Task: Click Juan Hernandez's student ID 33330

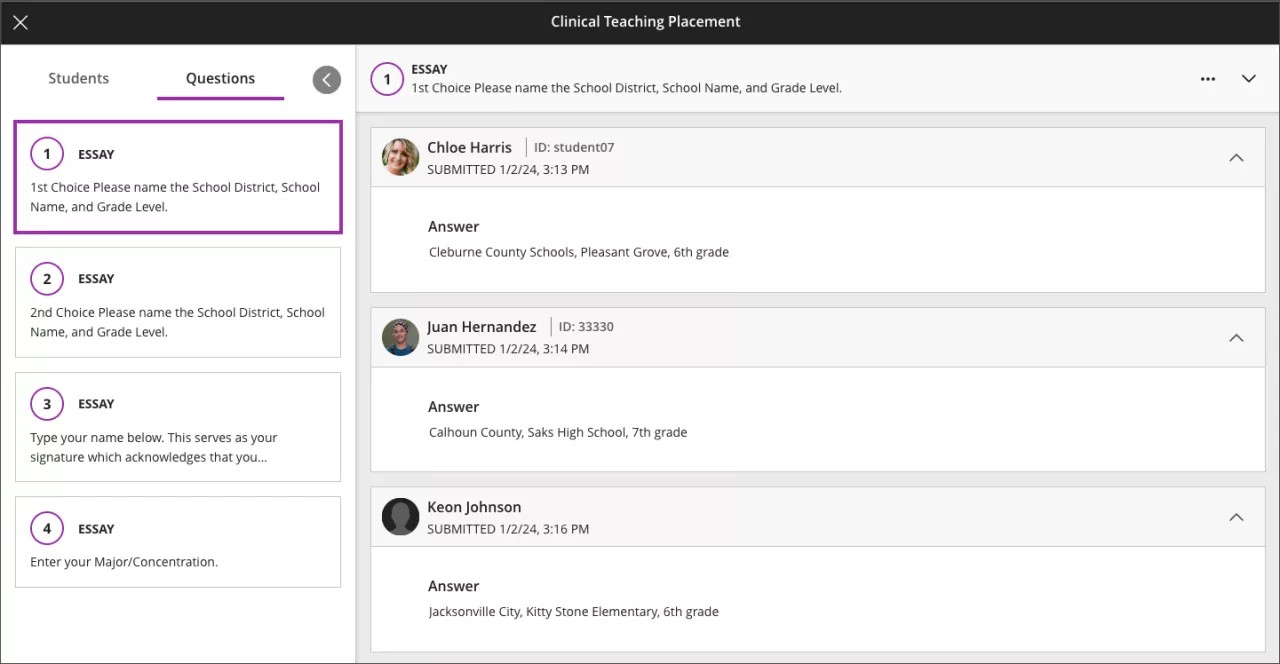Action: pos(585,326)
